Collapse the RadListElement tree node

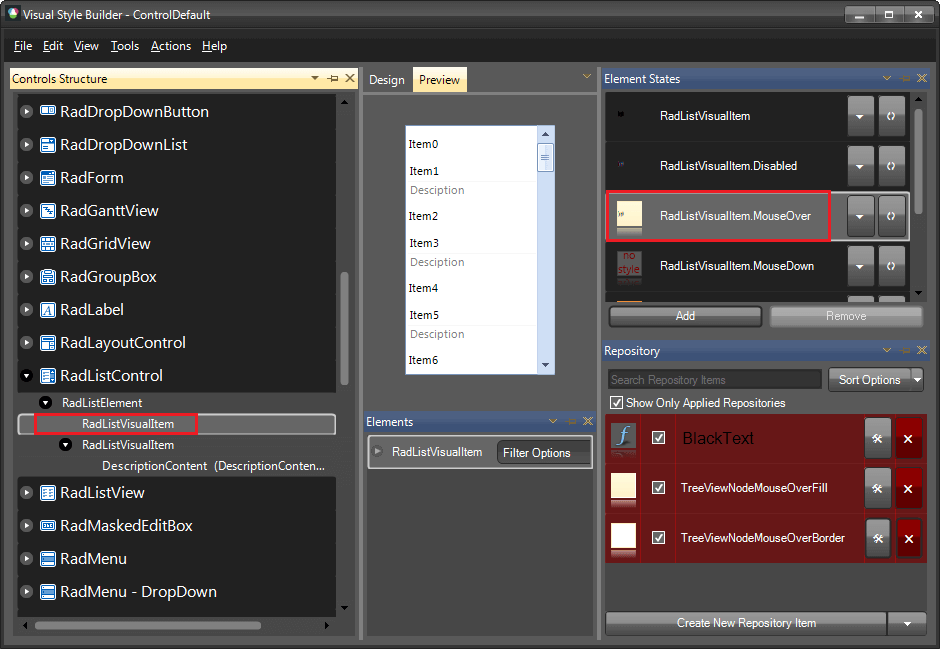coord(46,403)
